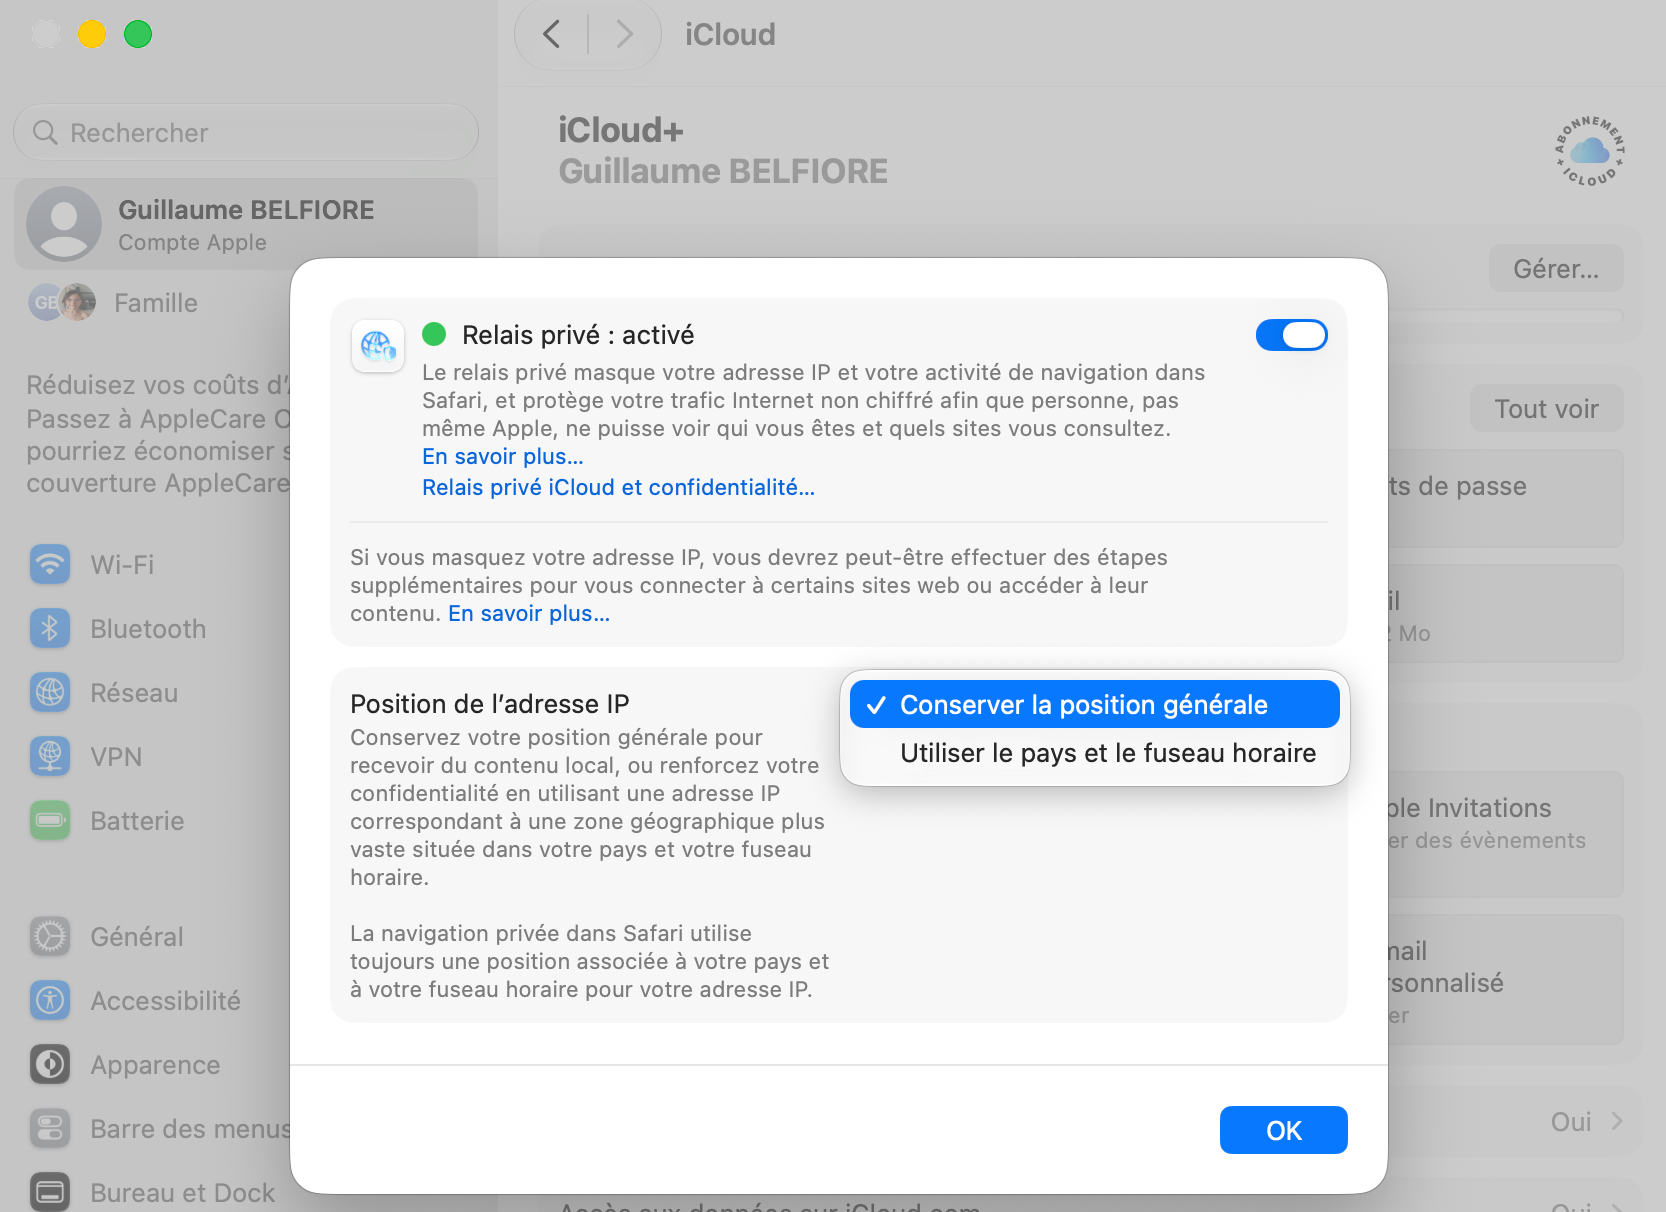Open En savoir plus link after the word contenu
Image resolution: width=1666 pixels, height=1212 pixels.
[x=529, y=614]
